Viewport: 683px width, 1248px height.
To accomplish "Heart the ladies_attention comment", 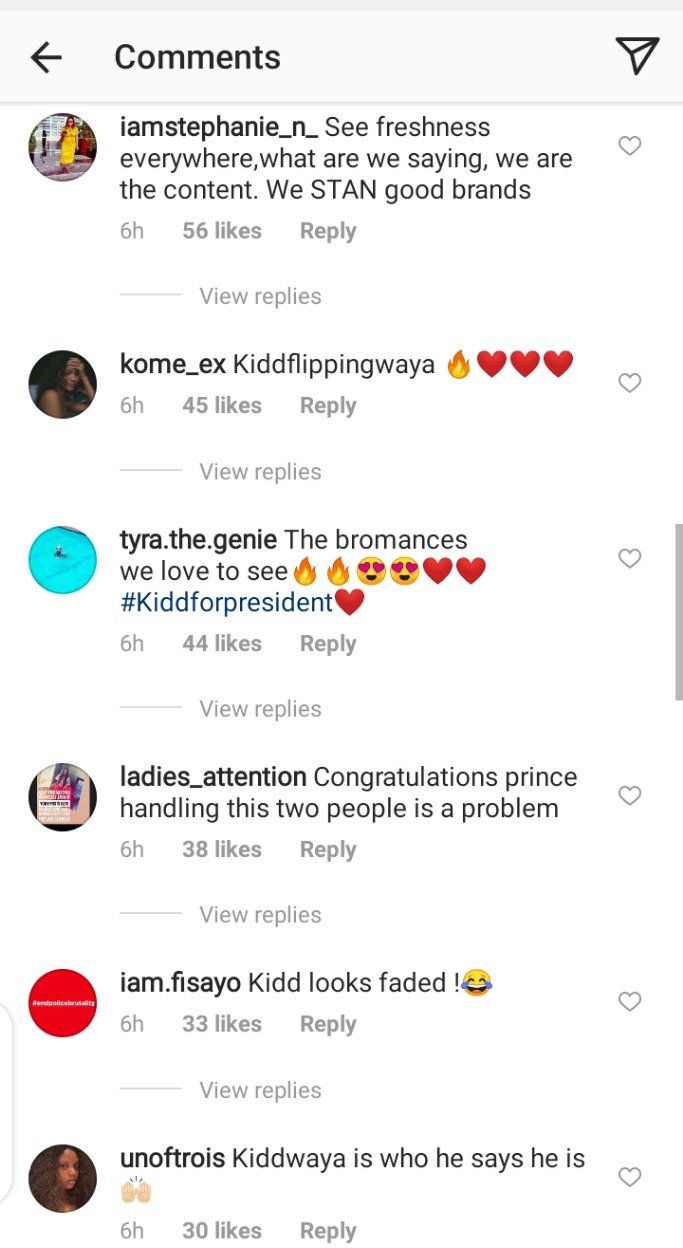I will point(629,796).
